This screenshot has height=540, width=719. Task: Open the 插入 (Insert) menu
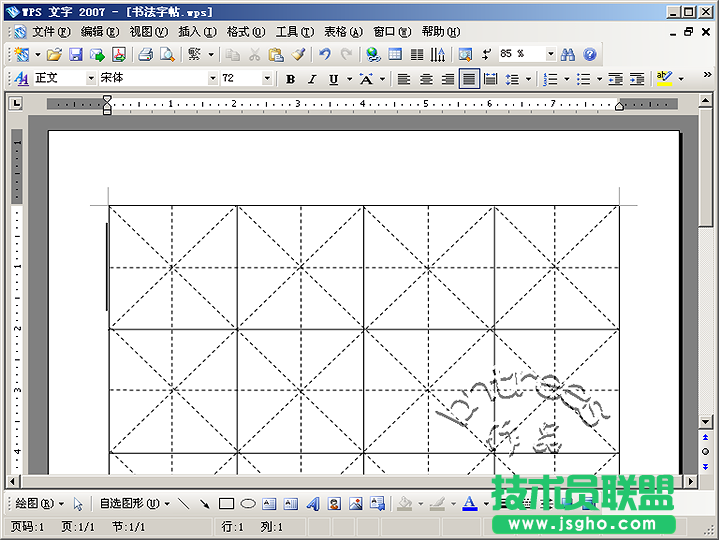click(197, 32)
